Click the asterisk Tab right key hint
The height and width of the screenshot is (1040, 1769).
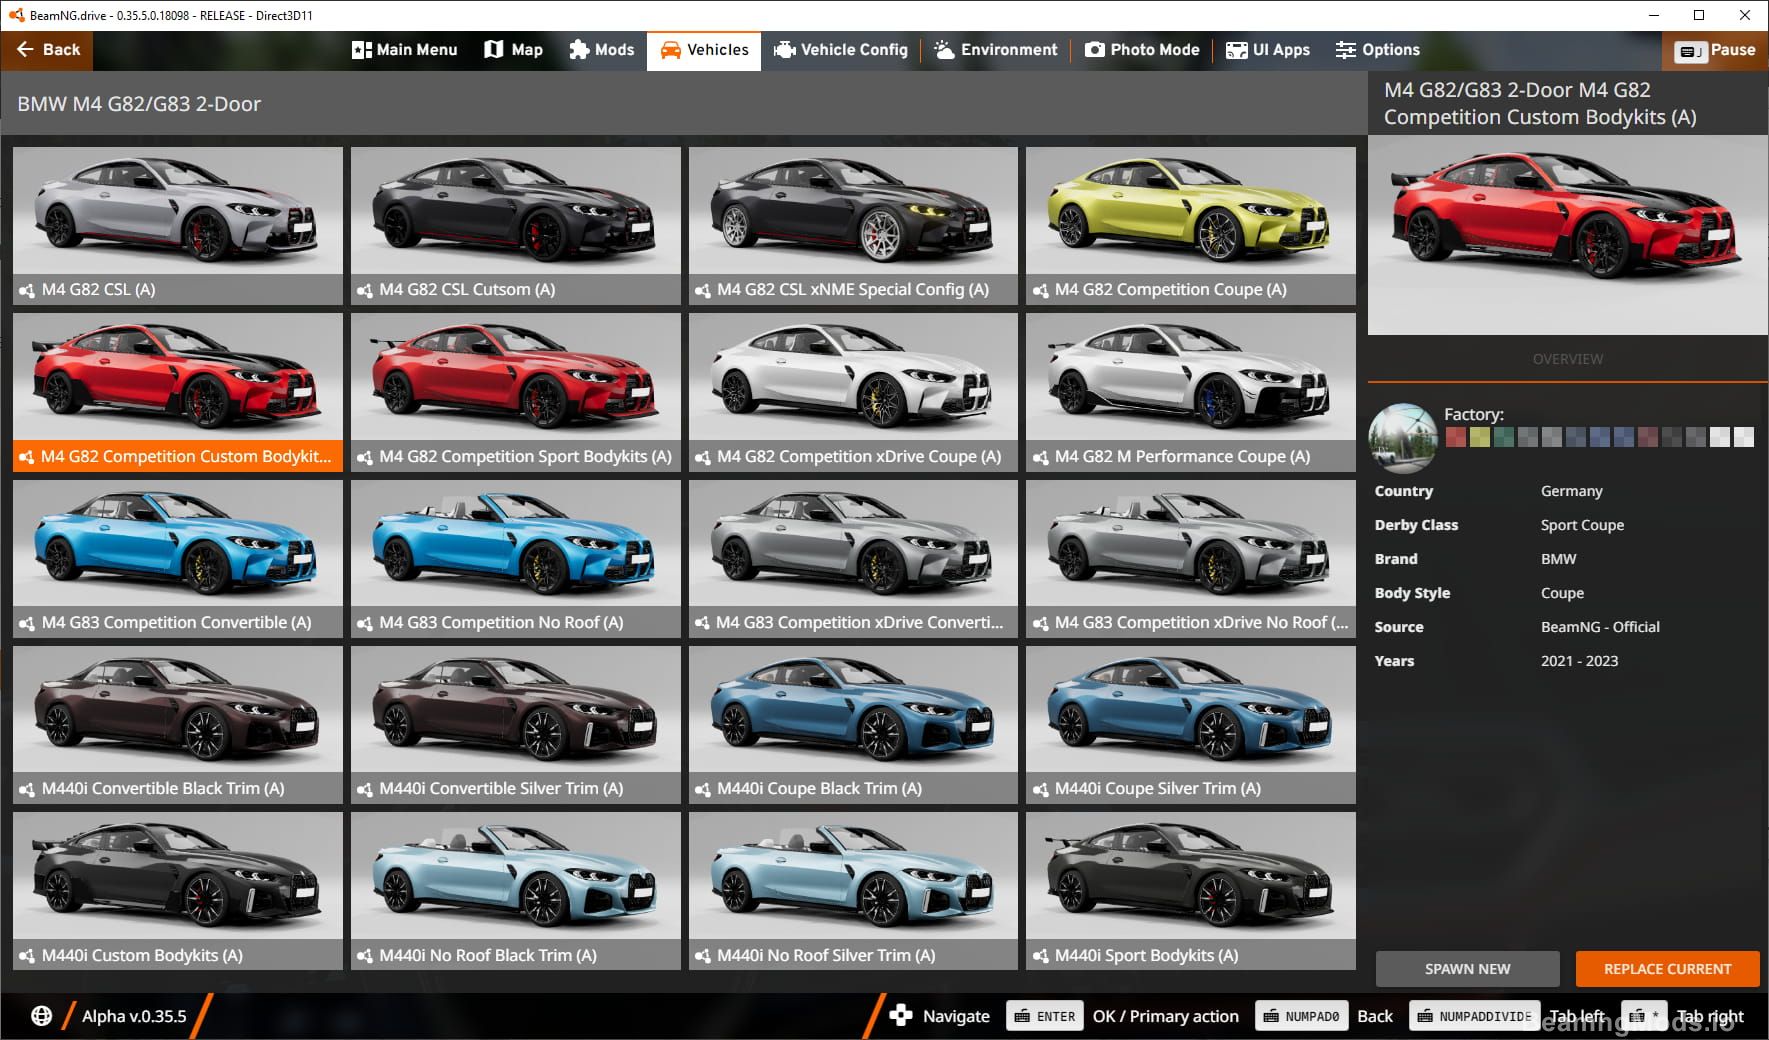pyautogui.click(x=1644, y=1016)
